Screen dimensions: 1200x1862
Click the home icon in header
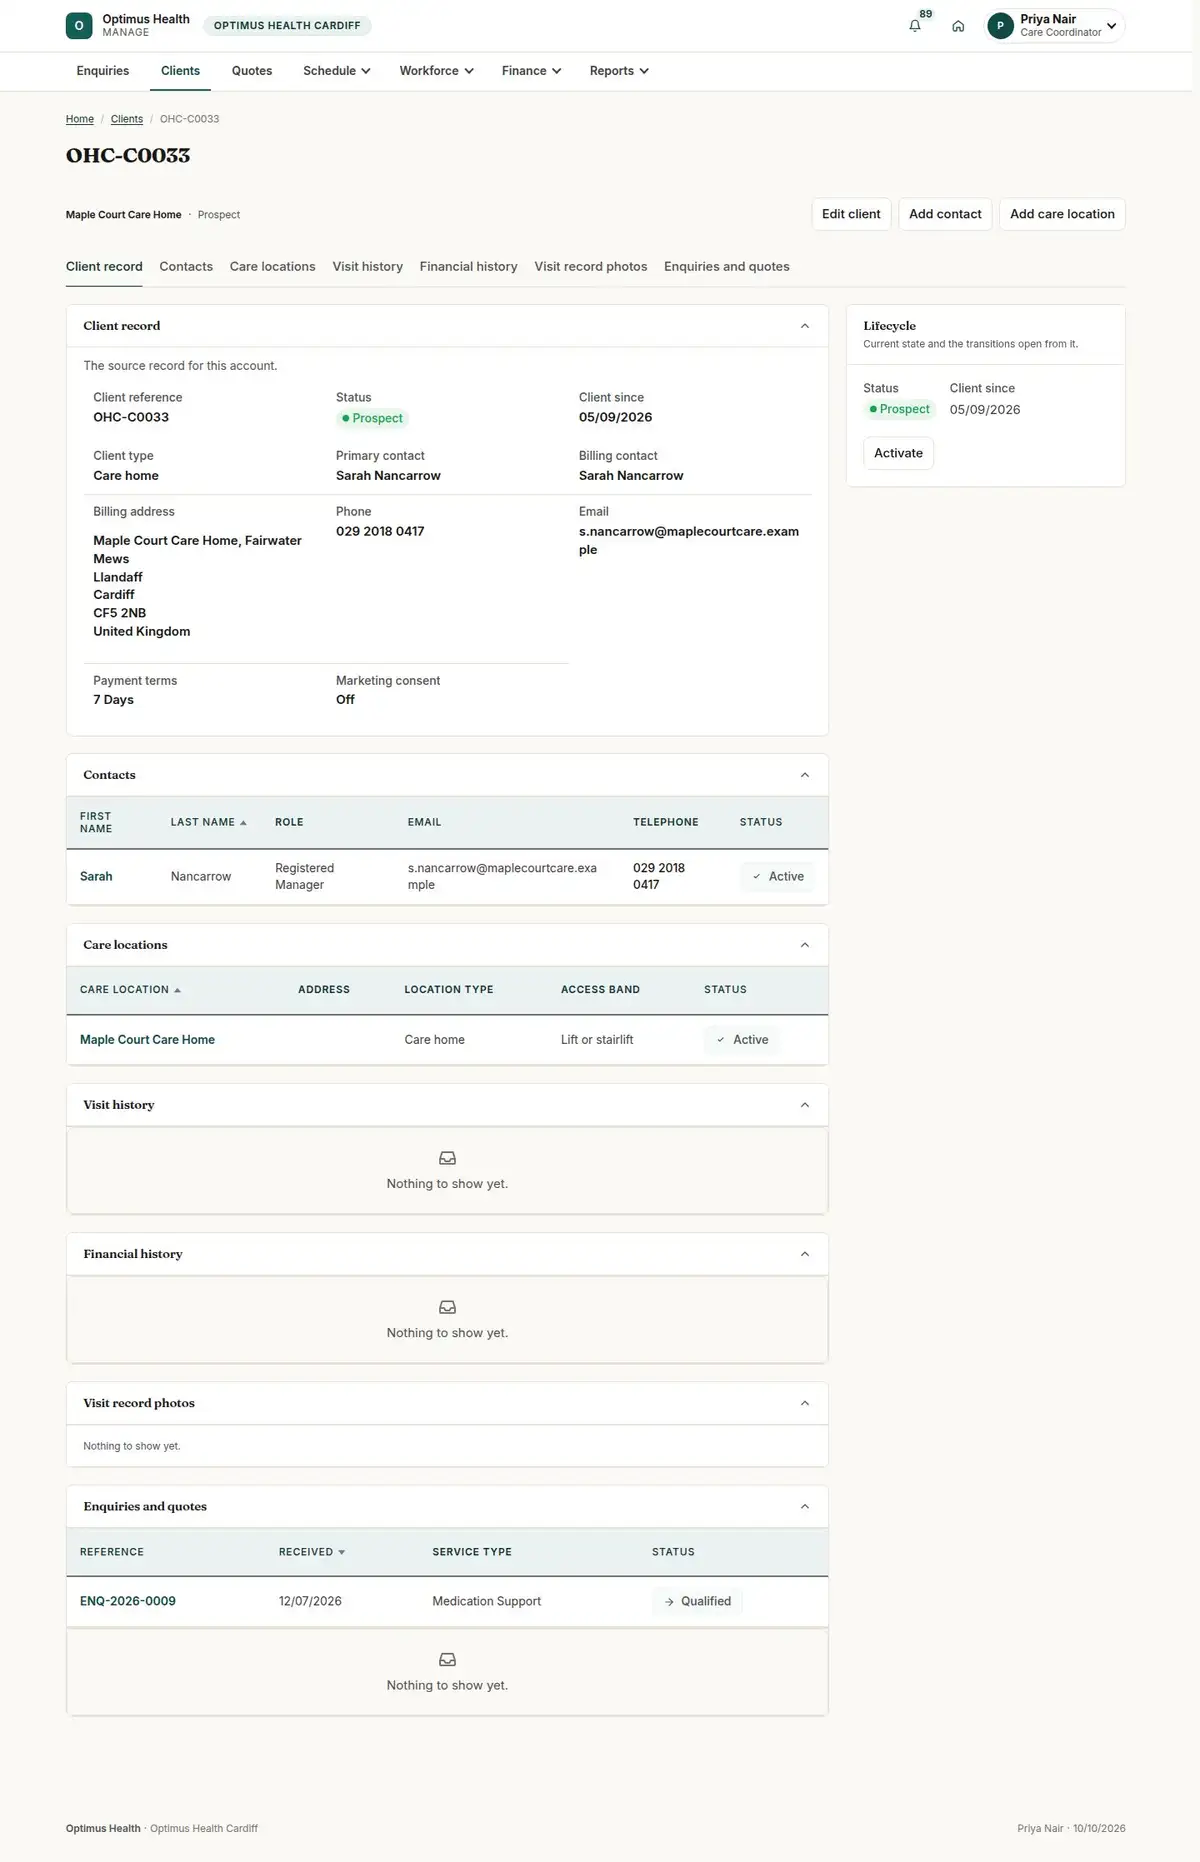click(958, 26)
